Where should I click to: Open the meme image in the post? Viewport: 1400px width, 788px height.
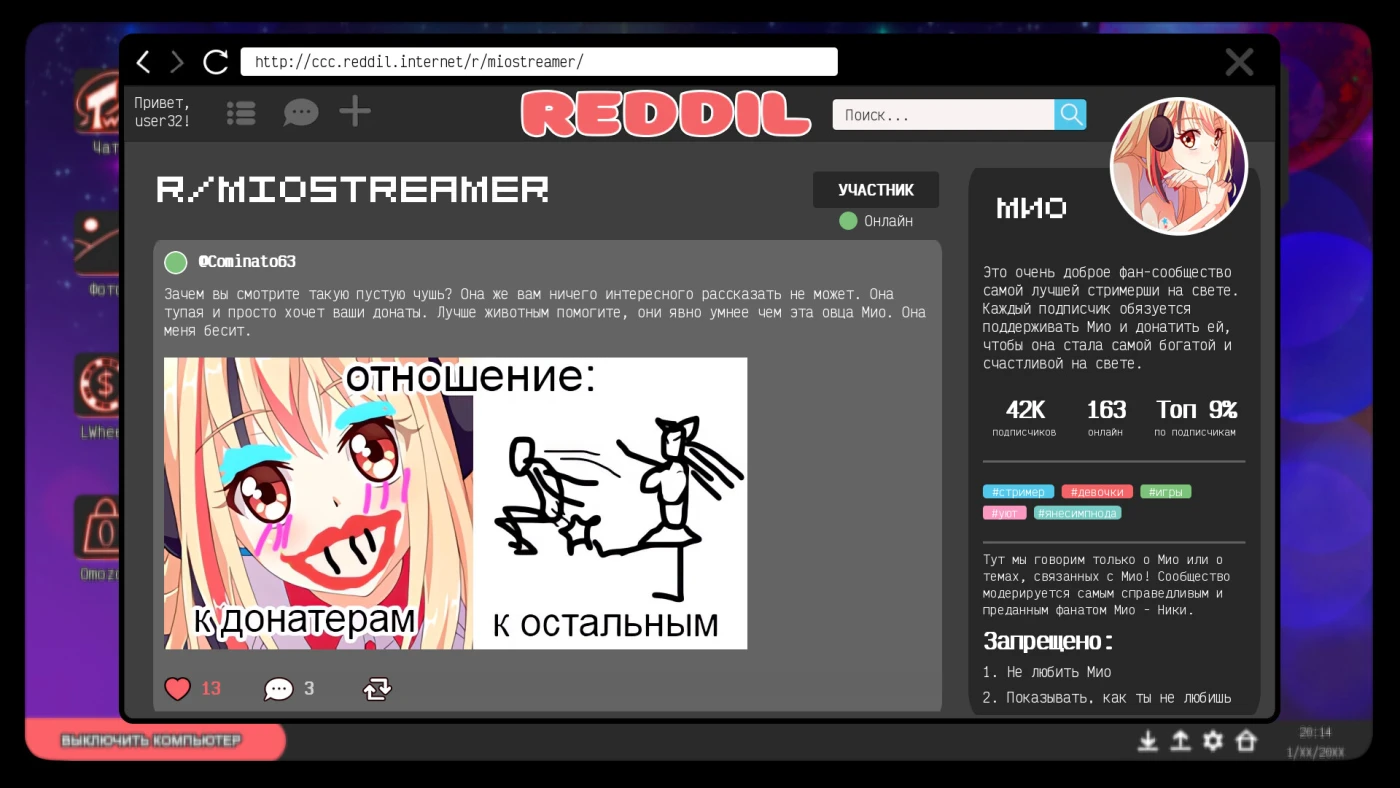[x=455, y=503]
